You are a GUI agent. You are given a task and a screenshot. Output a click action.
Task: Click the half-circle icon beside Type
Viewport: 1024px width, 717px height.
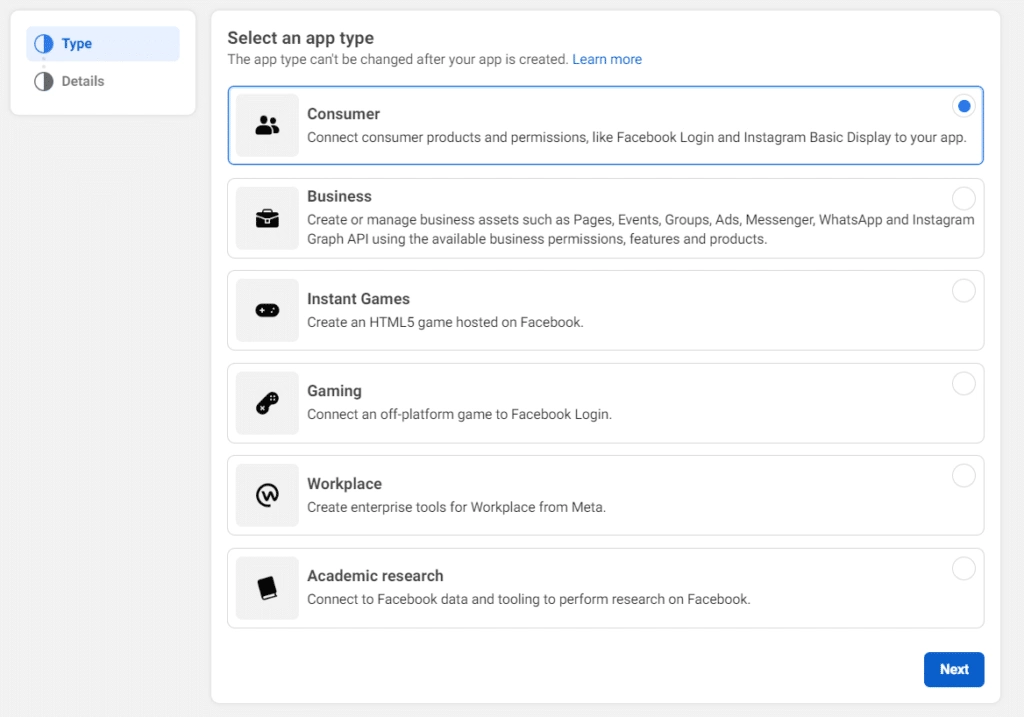point(44,44)
